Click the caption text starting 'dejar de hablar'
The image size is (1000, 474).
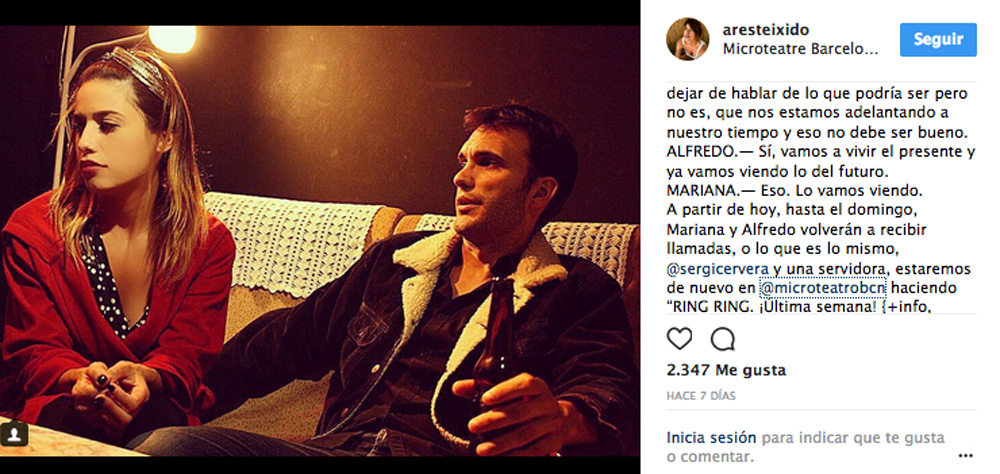[x=821, y=198]
